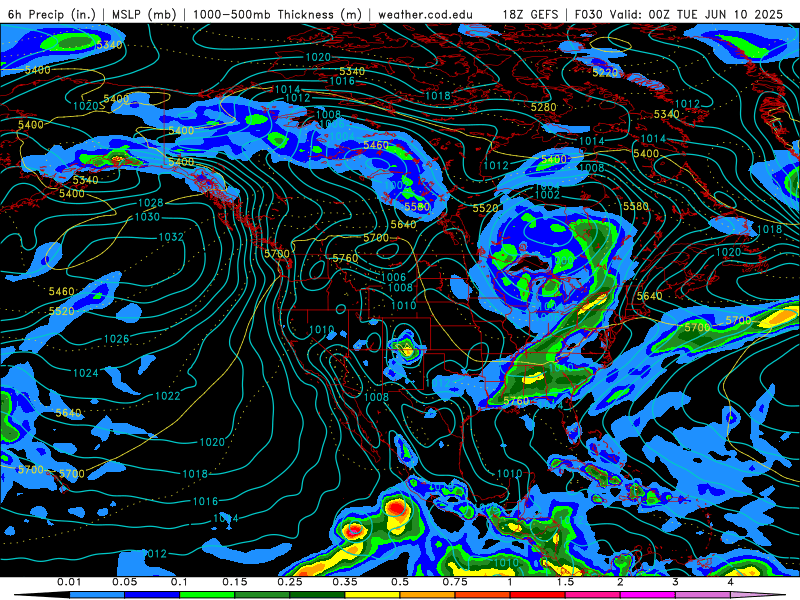This screenshot has height=600, width=800.
Task: Click the 0.5 legend scale value
Action: pos(400,582)
